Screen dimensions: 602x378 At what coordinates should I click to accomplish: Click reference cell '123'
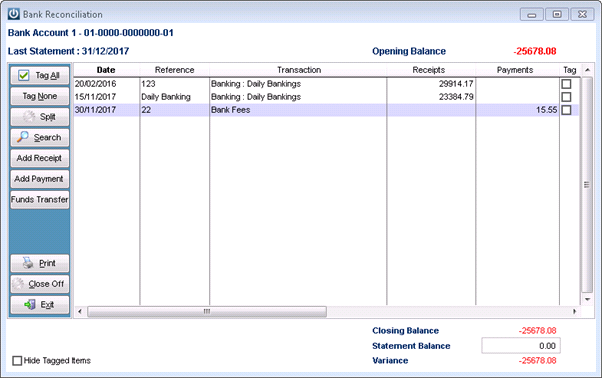[x=175, y=84]
